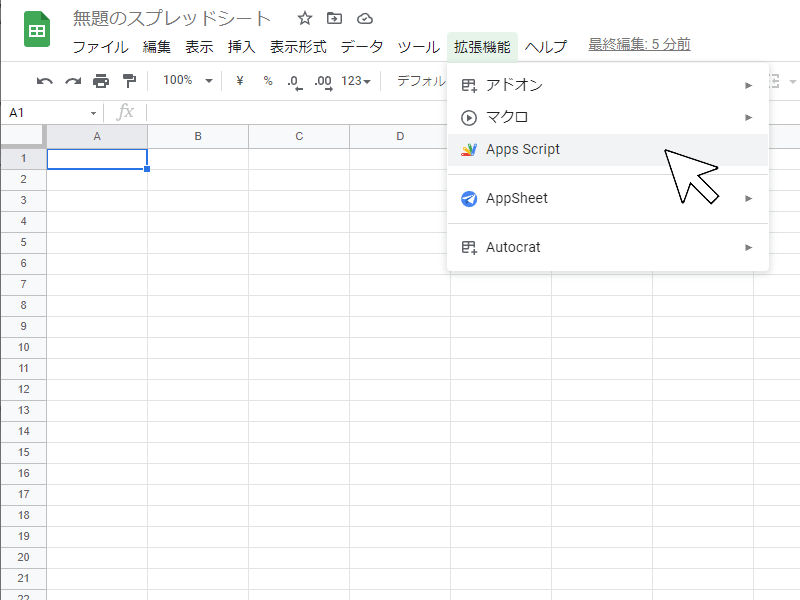The image size is (800, 600).
Task: Expand the AppSheet submenu arrow
Action: pos(748,198)
